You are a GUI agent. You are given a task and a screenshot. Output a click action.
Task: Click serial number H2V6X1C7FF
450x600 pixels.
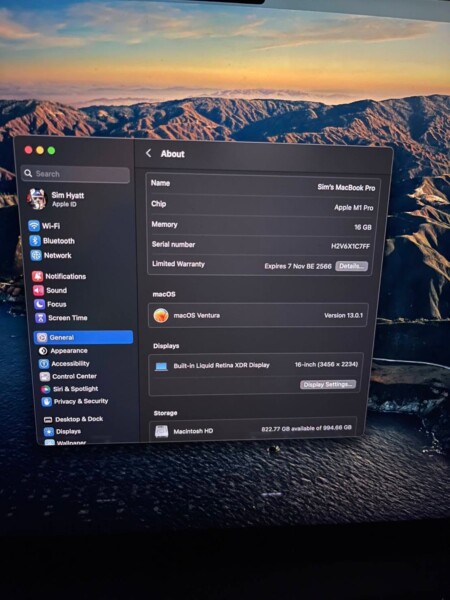click(x=351, y=246)
